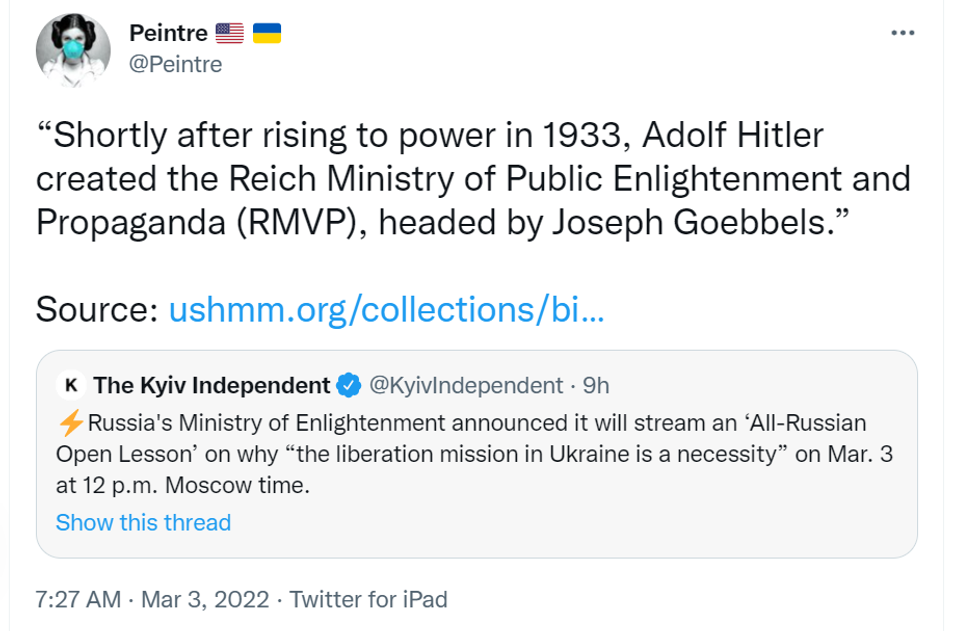
Task: Click the blue verified checkmark badge
Action: coord(348,385)
